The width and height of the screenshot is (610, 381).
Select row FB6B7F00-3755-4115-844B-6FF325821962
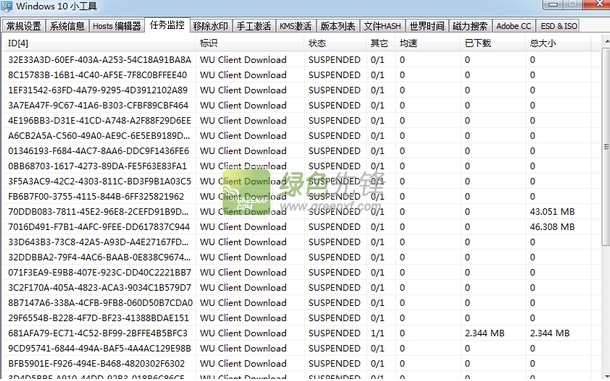point(302,196)
